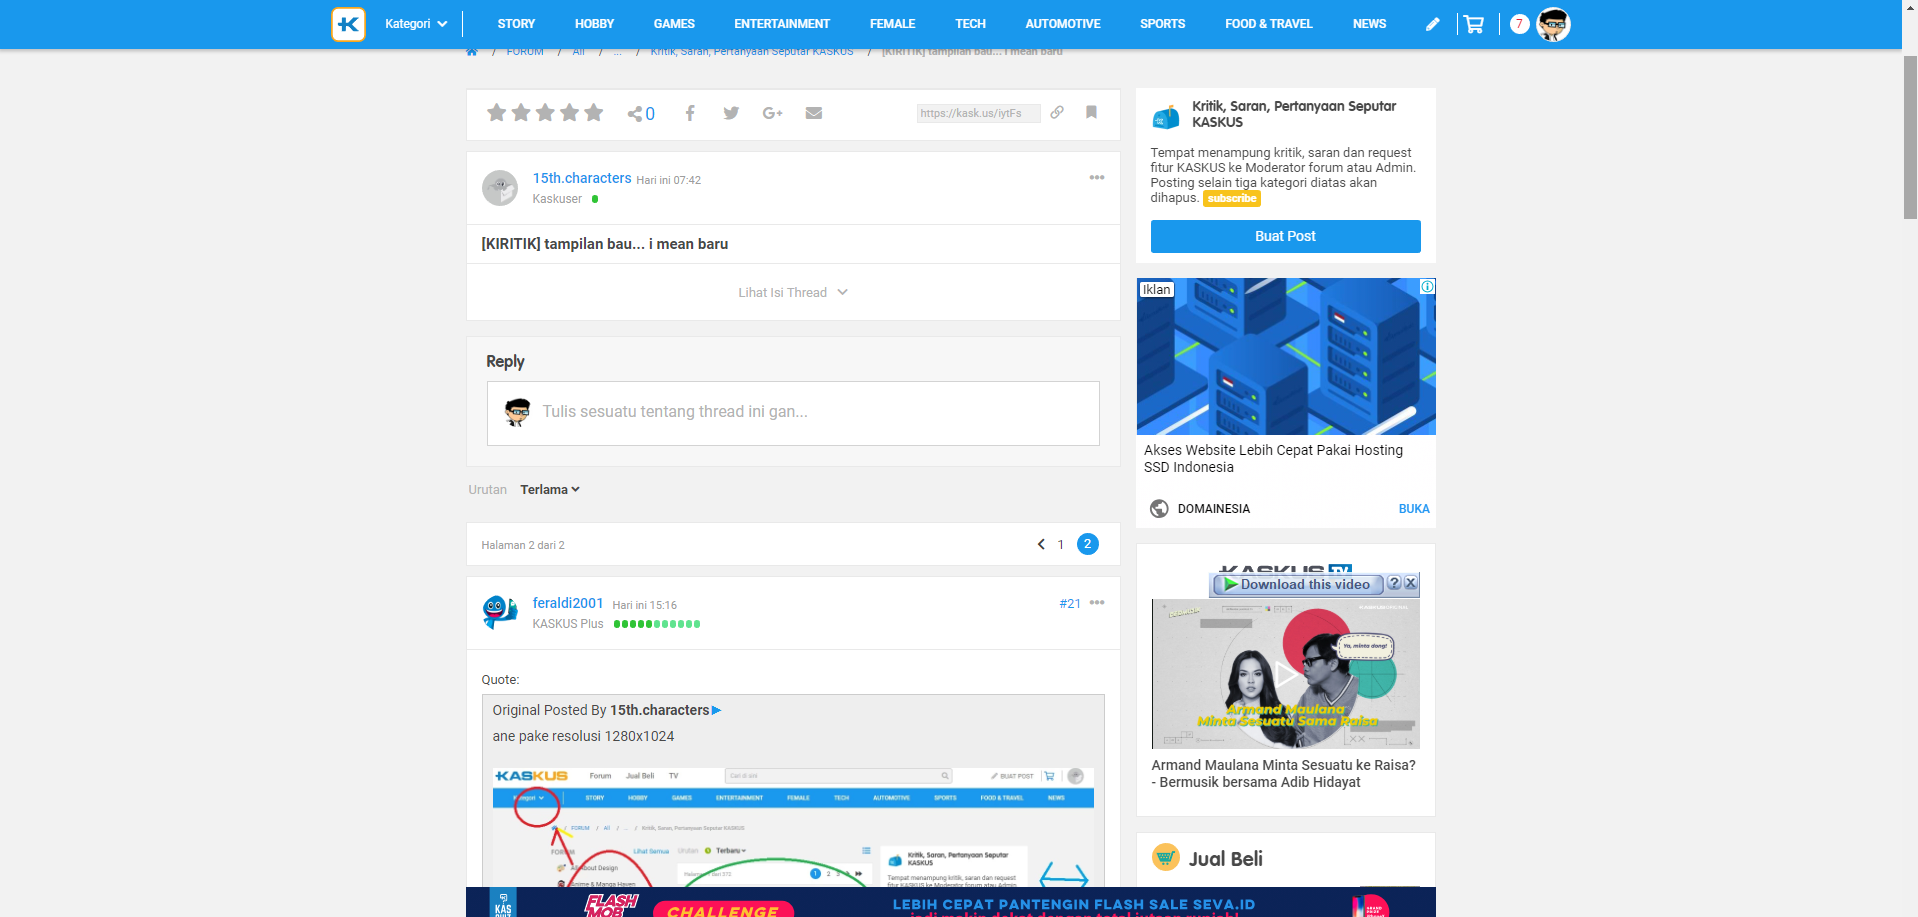Open the ENTERTAINMENT menu
The width and height of the screenshot is (1918, 917).
(782, 24)
